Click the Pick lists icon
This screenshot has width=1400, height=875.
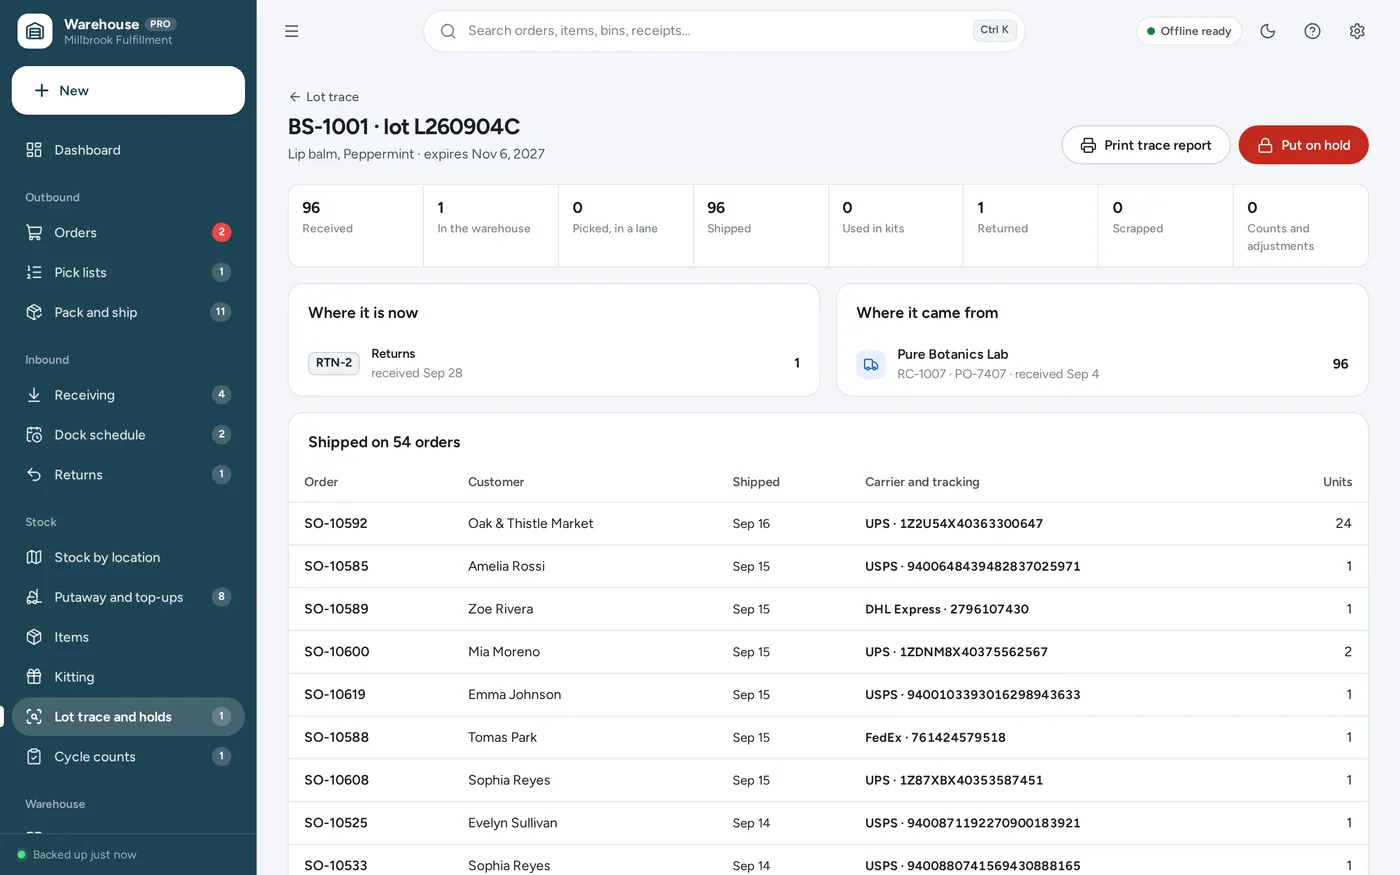click(x=34, y=272)
